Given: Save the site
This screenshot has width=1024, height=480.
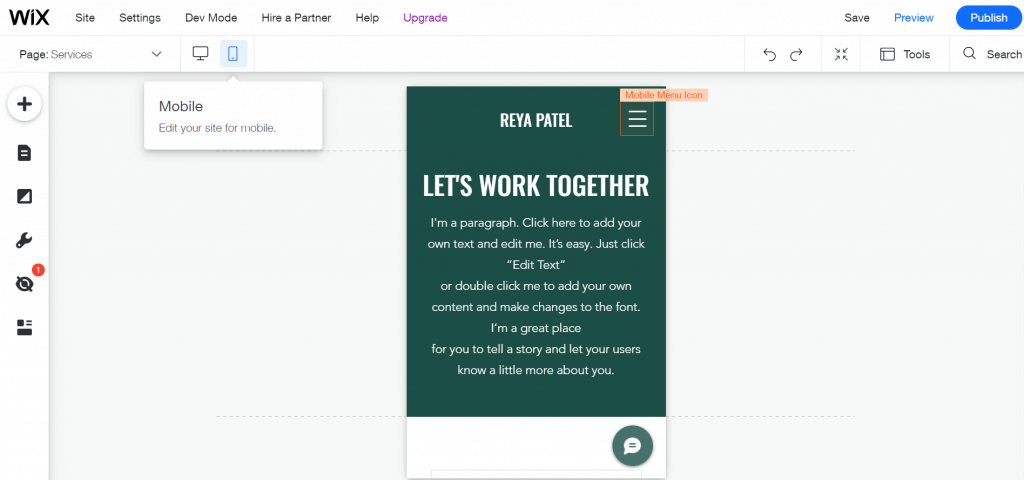Looking at the screenshot, I should pos(857,18).
